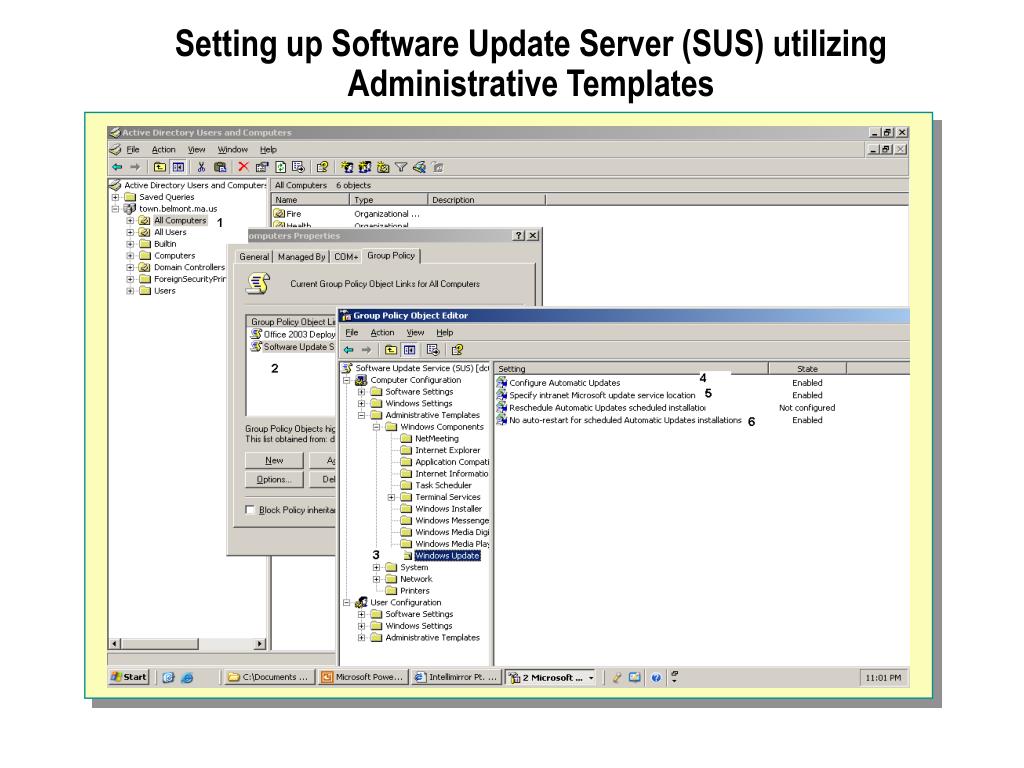Click the Find objects icon in toolbar

(419, 167)
